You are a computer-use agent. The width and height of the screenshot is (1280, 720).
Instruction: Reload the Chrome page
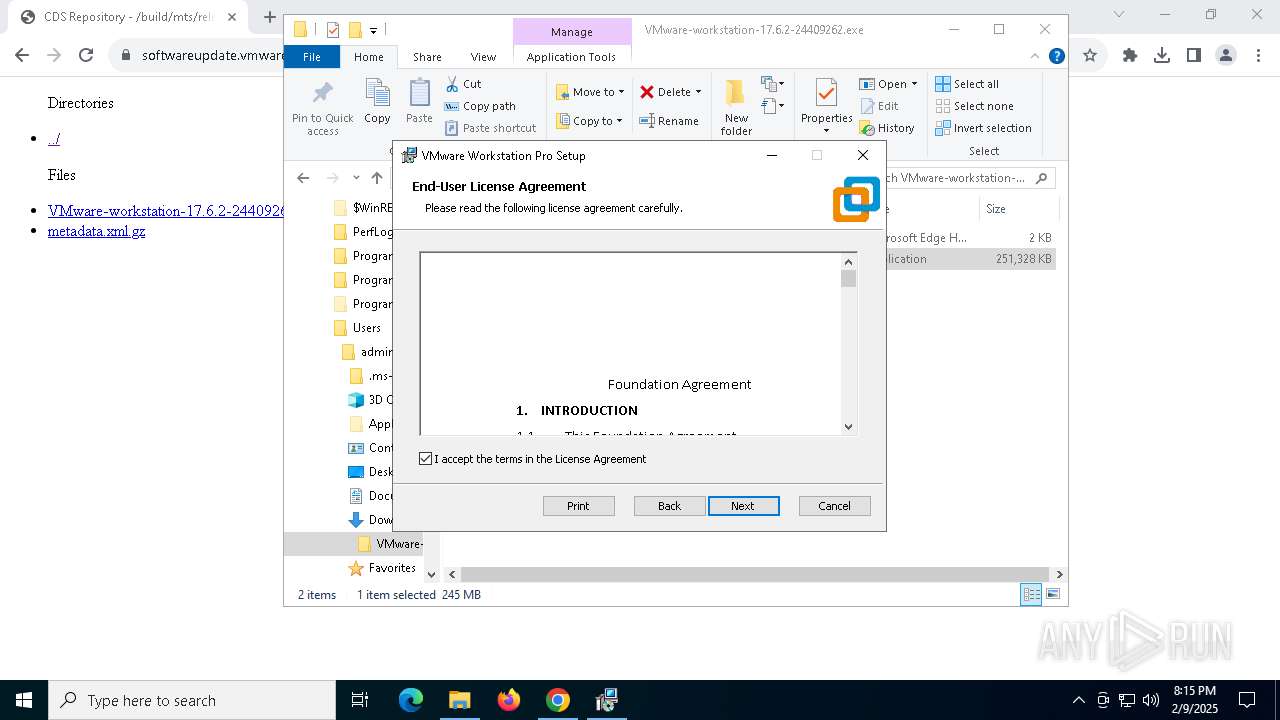tap(86, 56)
